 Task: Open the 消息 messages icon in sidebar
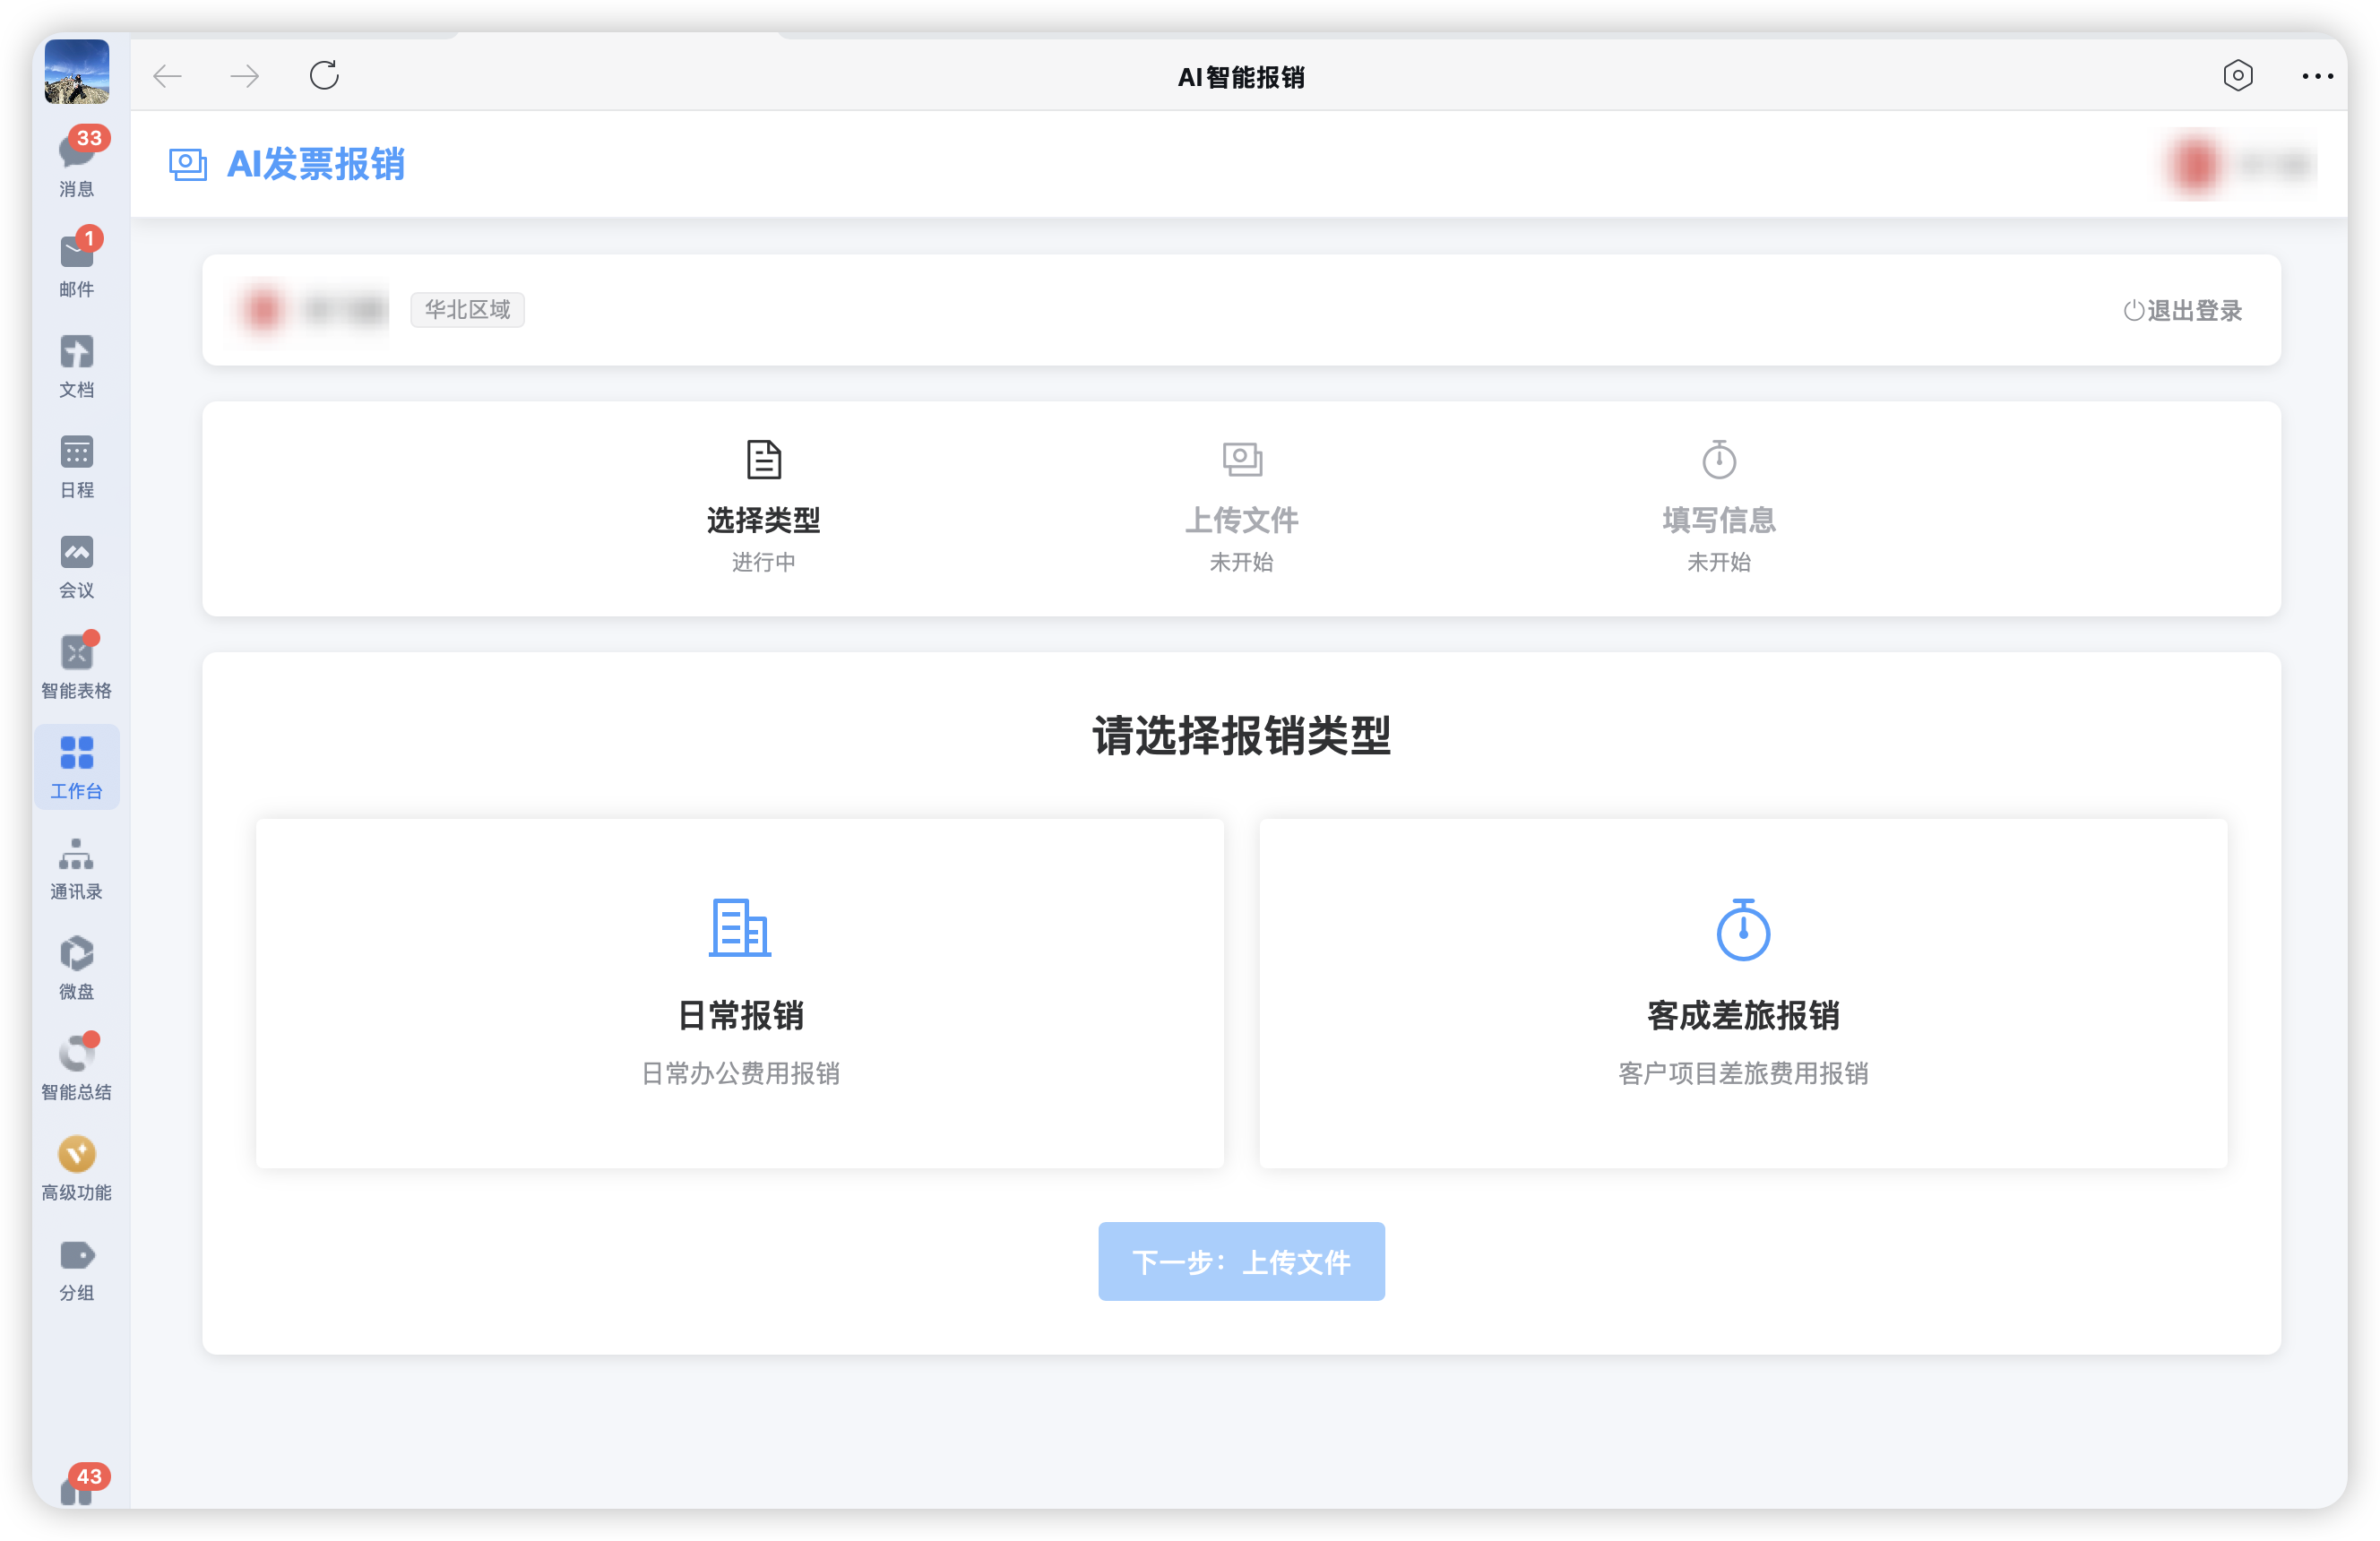tap(76, 160)
